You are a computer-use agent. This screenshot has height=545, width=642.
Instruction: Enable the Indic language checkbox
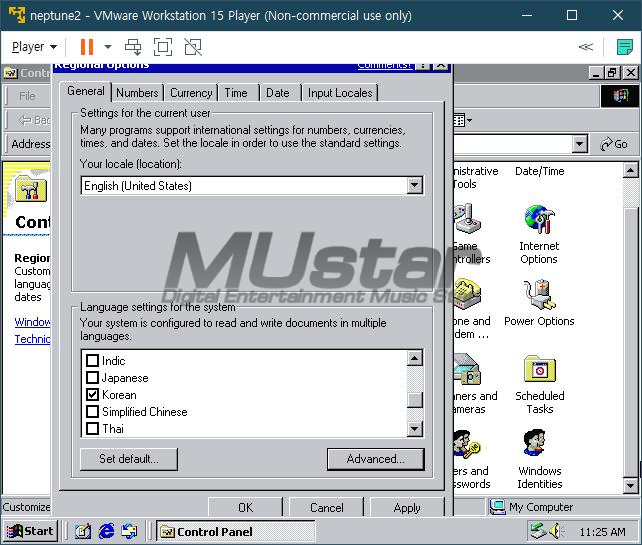93,360
